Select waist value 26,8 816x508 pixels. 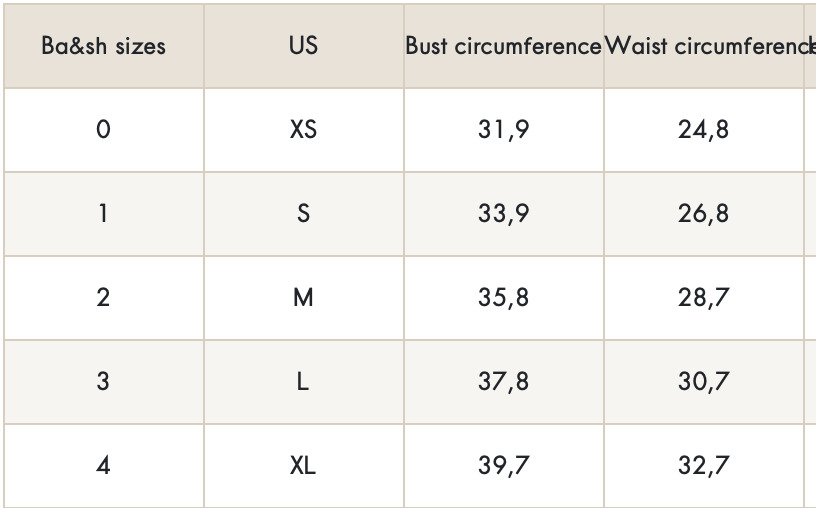[703, 214]
